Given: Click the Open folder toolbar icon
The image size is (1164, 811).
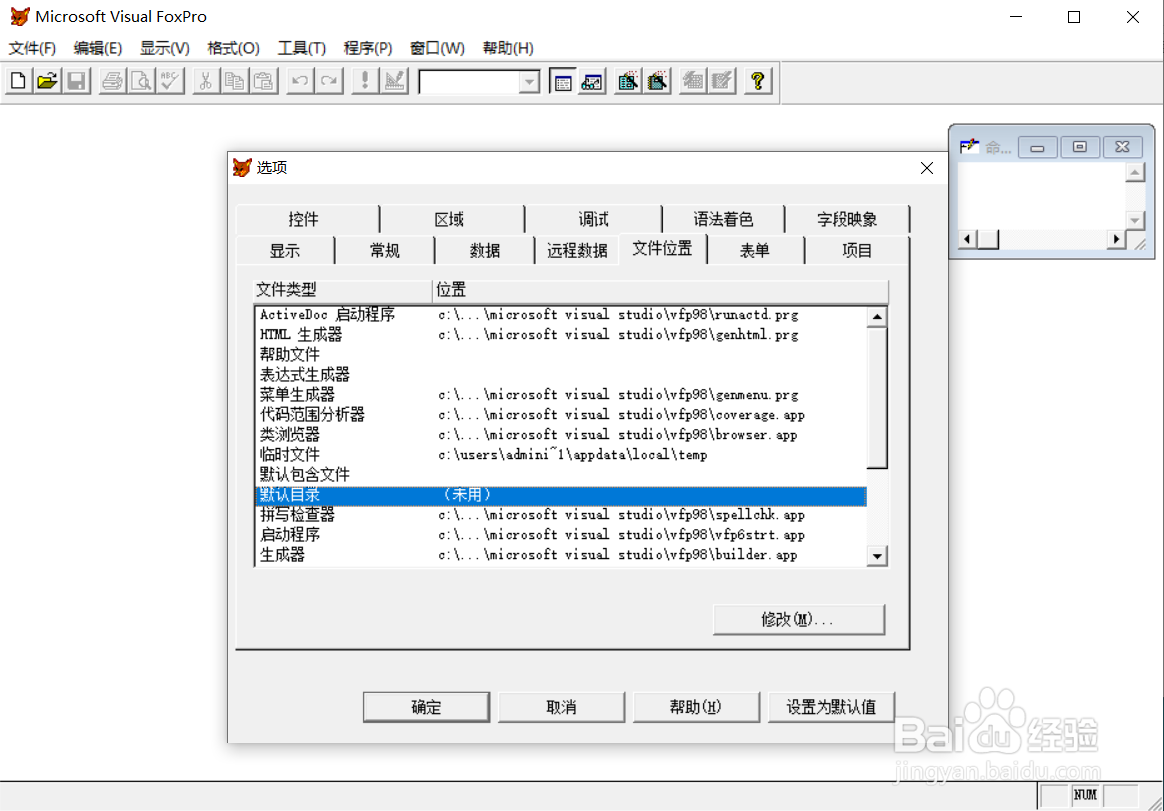Looking at the screenshot, I should point(47,81).
